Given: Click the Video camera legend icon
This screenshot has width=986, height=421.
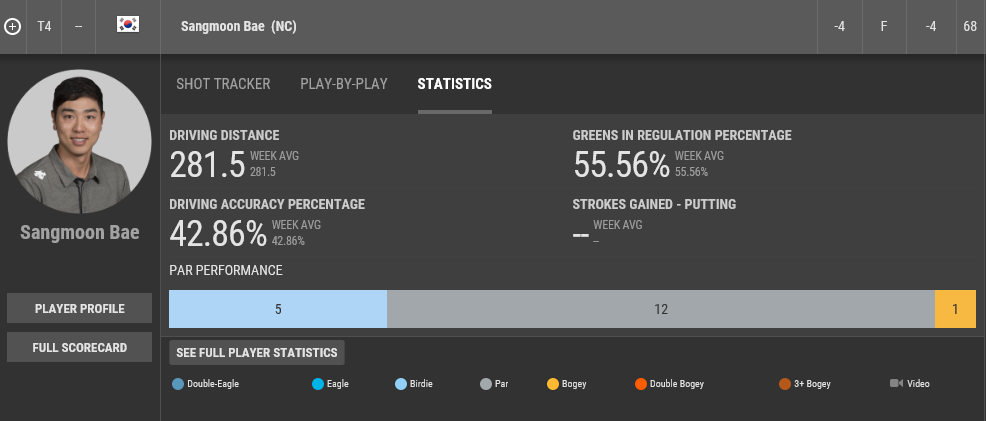Looking at the screenshot, I should coord(896,383).
